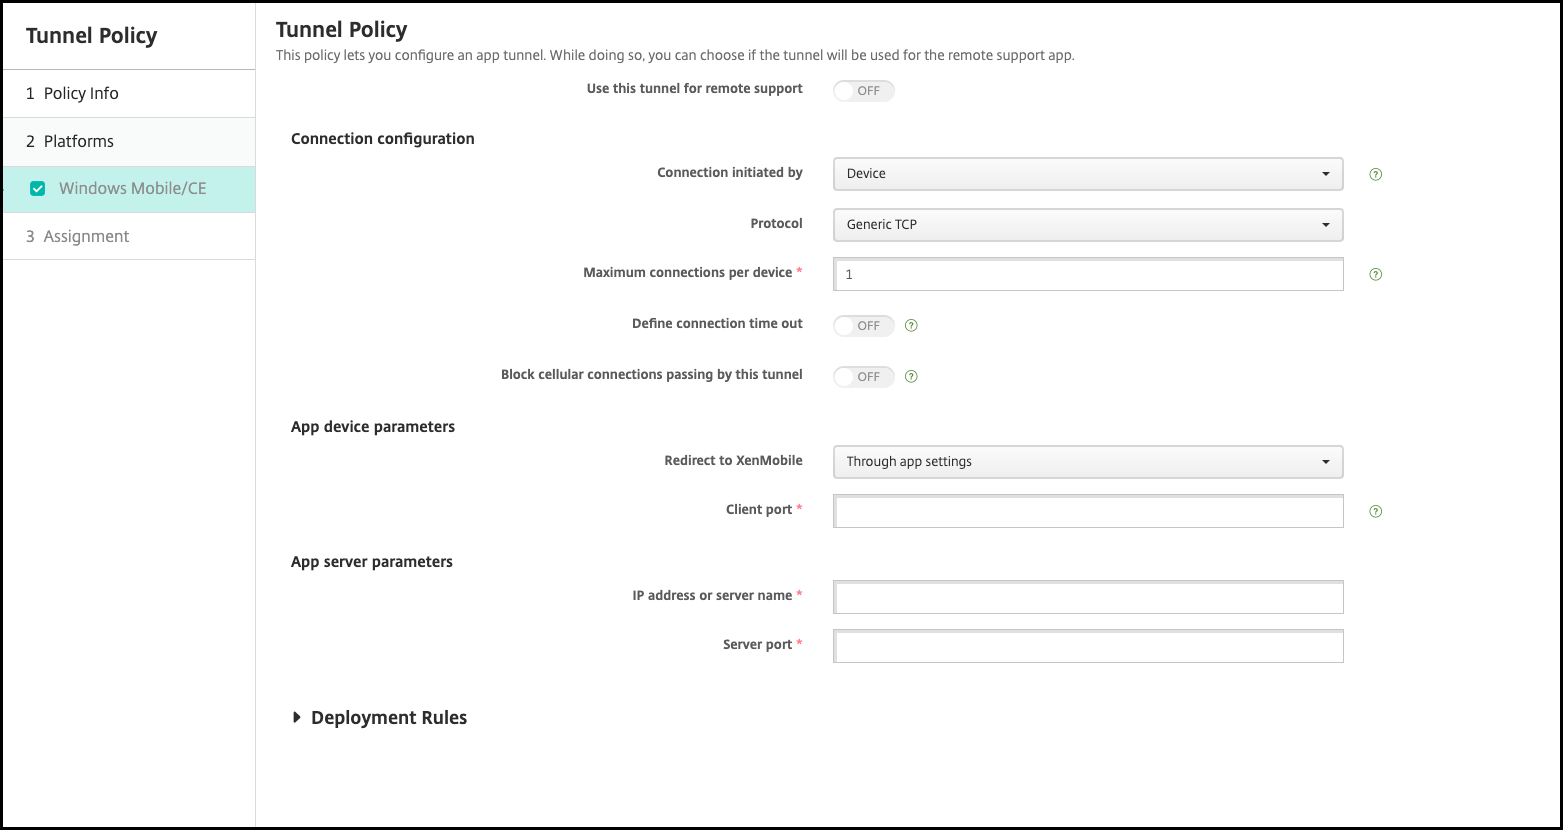
Task: Click help icon beside Connection initiated by
Action: pos(1375,174)
